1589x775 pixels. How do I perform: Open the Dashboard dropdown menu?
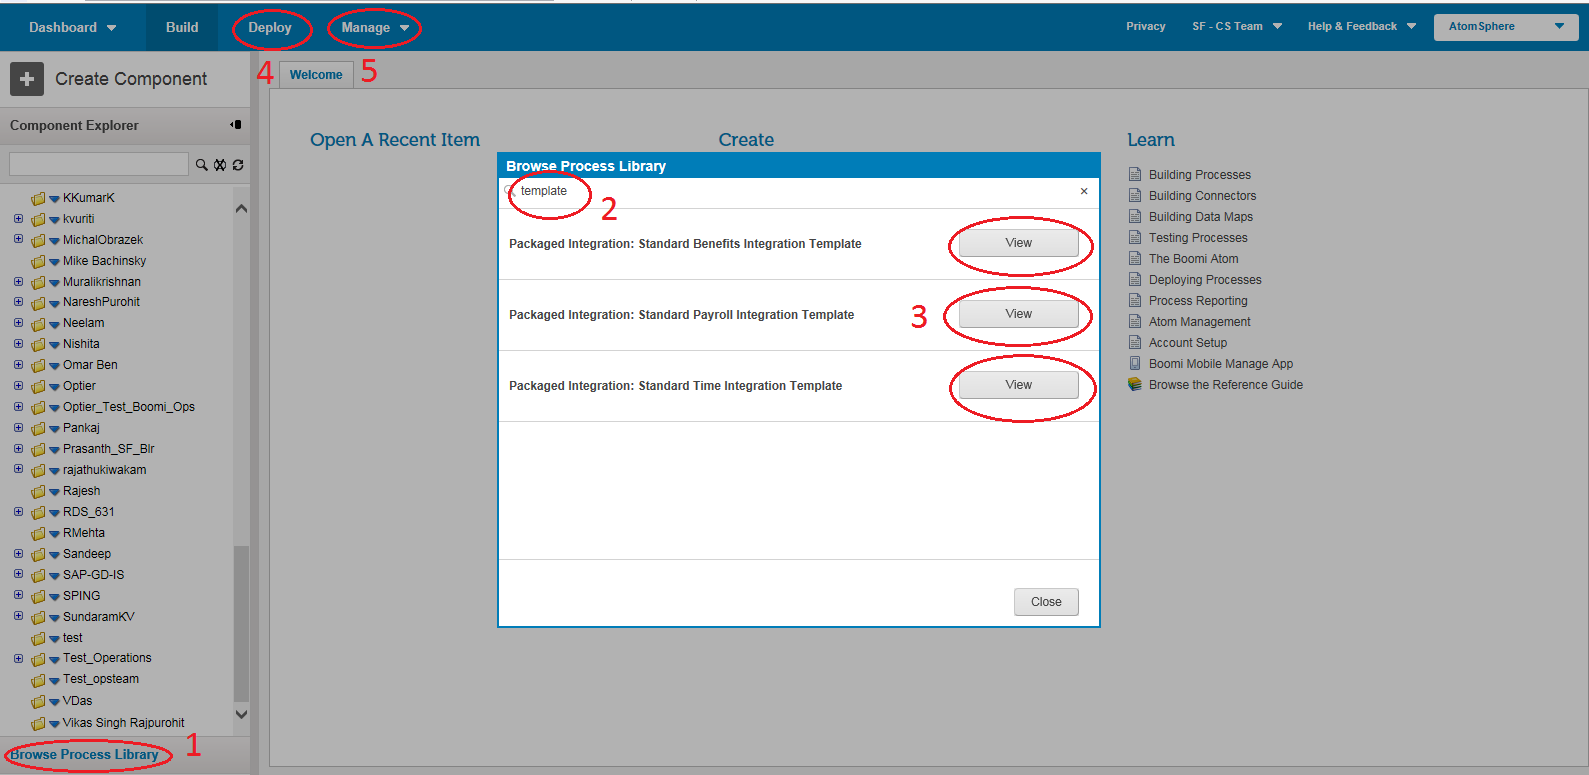72,27
